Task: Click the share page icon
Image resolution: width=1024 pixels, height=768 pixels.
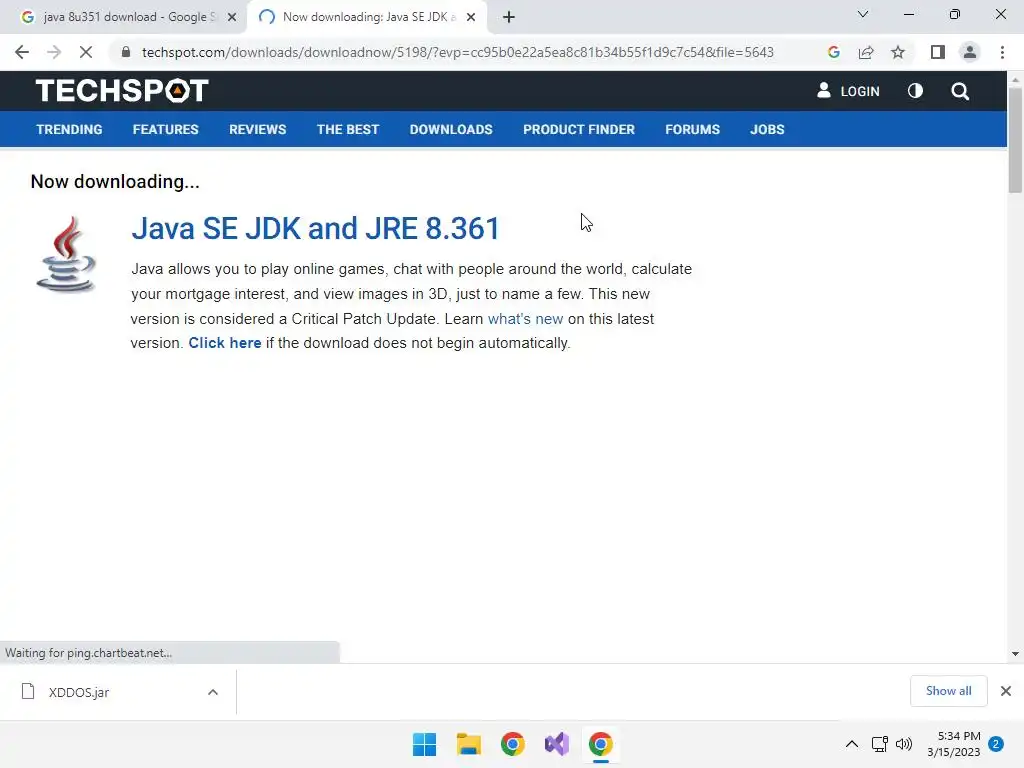Action: (x=866, y=52)
